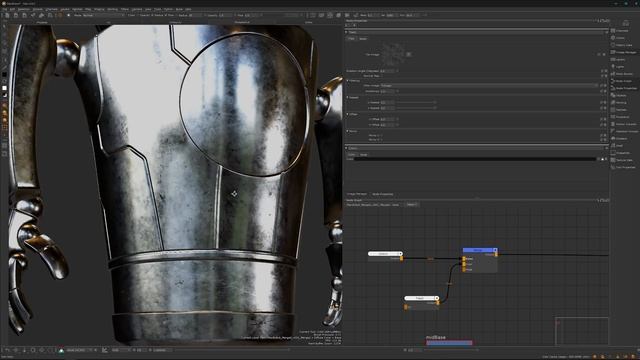Click the last icon at the status bar's right end

632,357
